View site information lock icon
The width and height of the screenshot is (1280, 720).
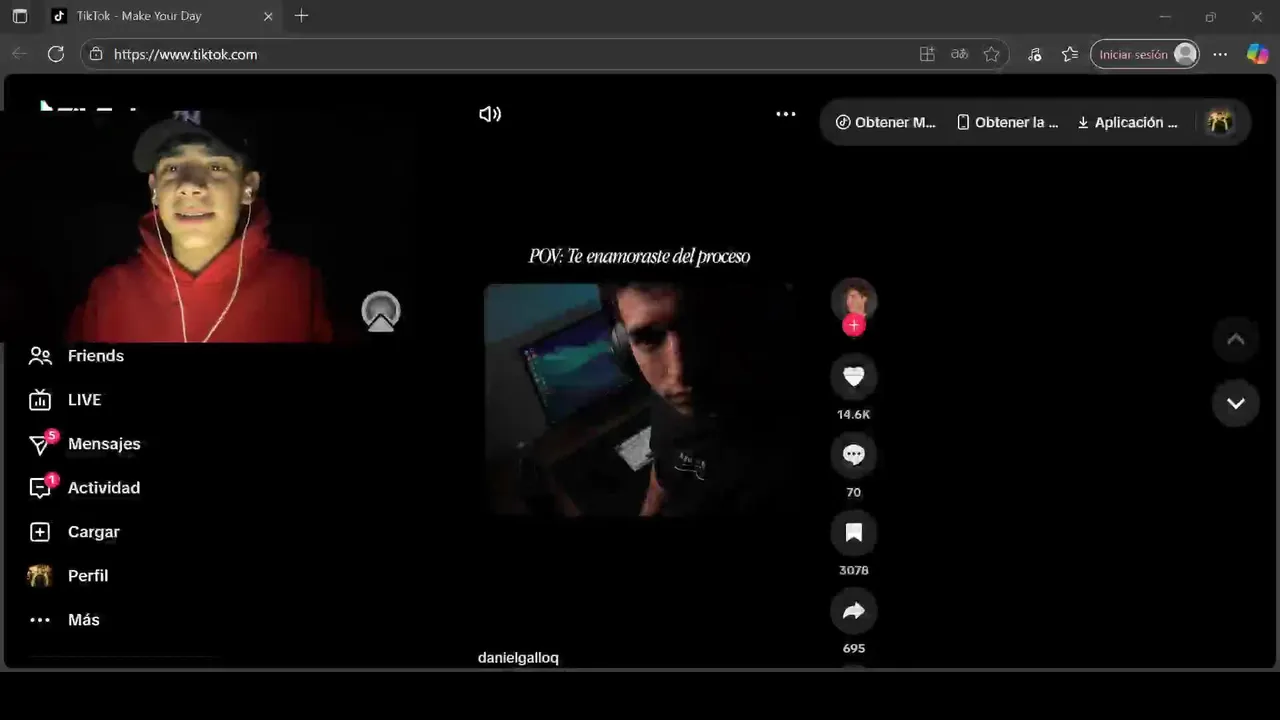tap(96, 54)
